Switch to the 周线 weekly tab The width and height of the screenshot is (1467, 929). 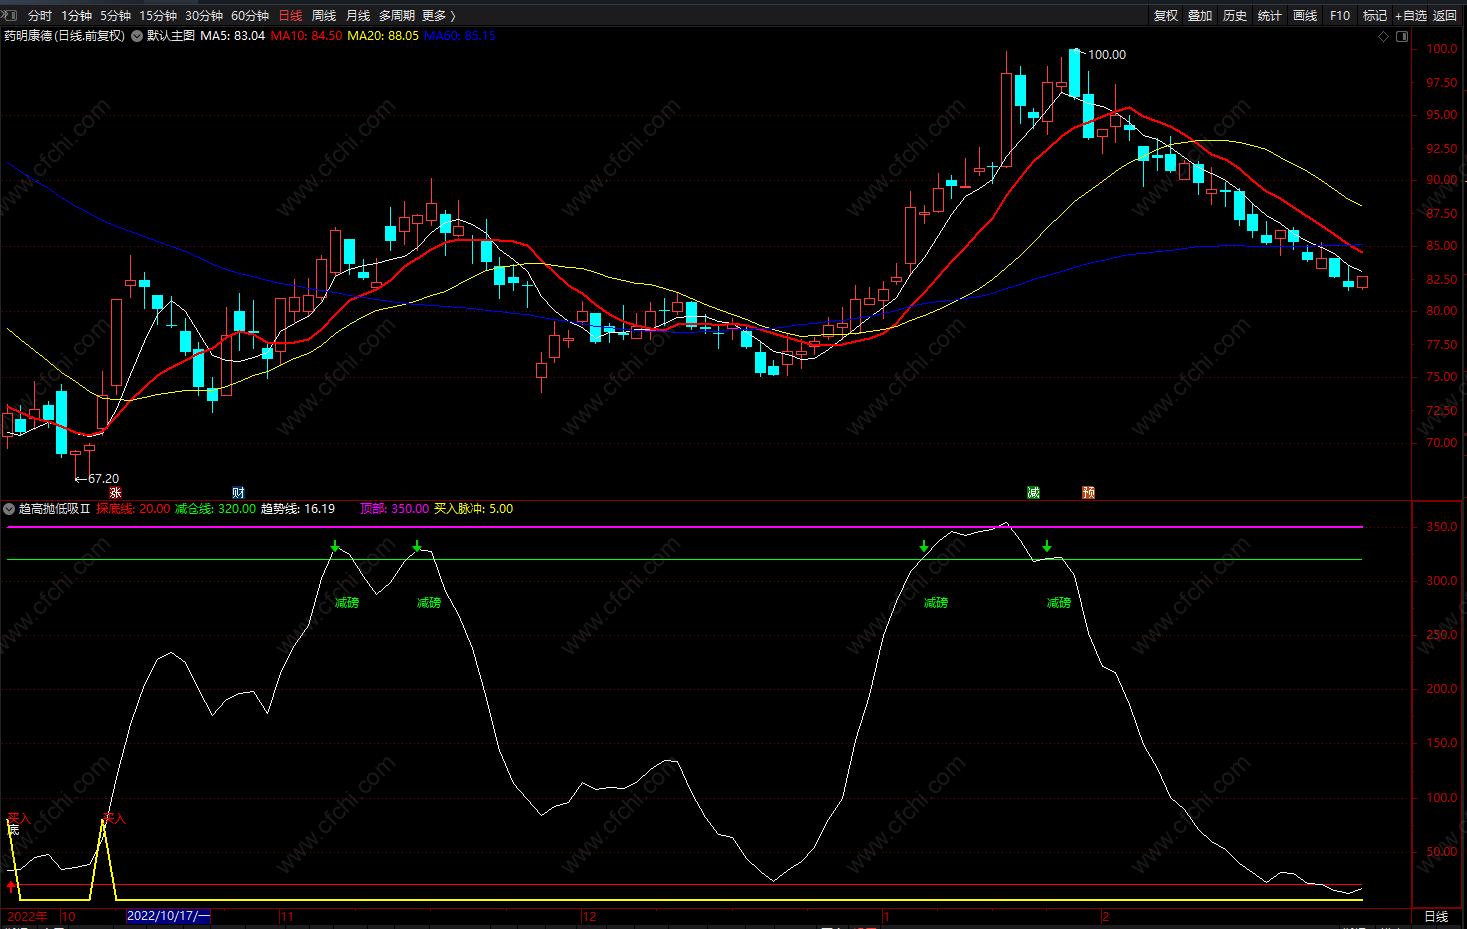point(324,16)
